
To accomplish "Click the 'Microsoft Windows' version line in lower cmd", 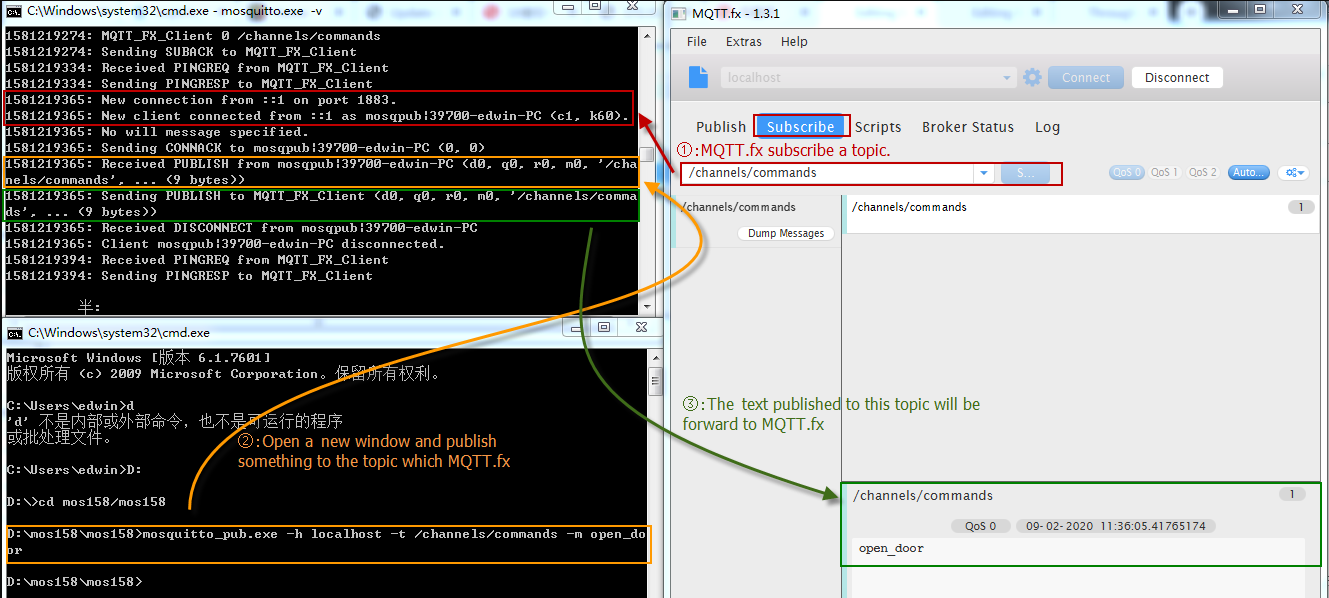I will tap(138, 358).
